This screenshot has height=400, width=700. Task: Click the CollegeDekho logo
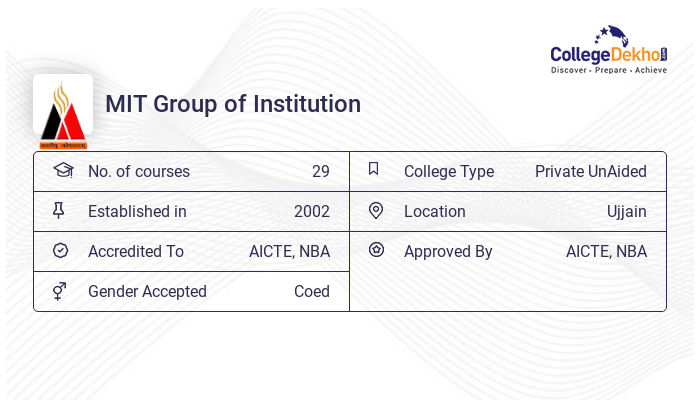click(608, 50)
